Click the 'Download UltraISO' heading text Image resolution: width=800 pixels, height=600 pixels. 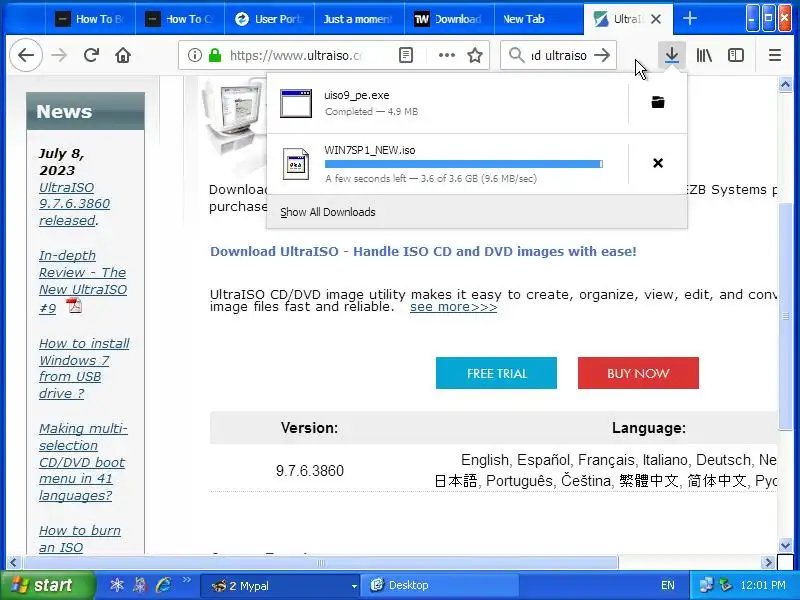423,252
